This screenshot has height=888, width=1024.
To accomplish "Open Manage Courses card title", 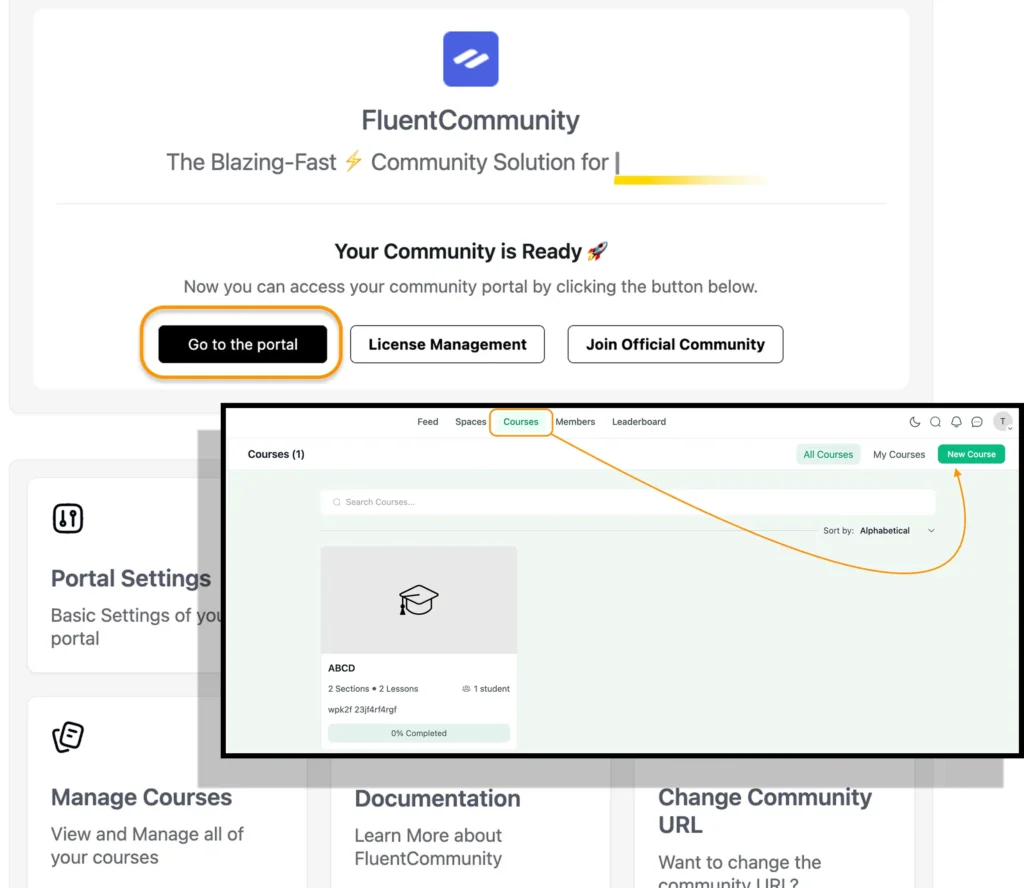I will pyautogui.click(x=141, y=797).
